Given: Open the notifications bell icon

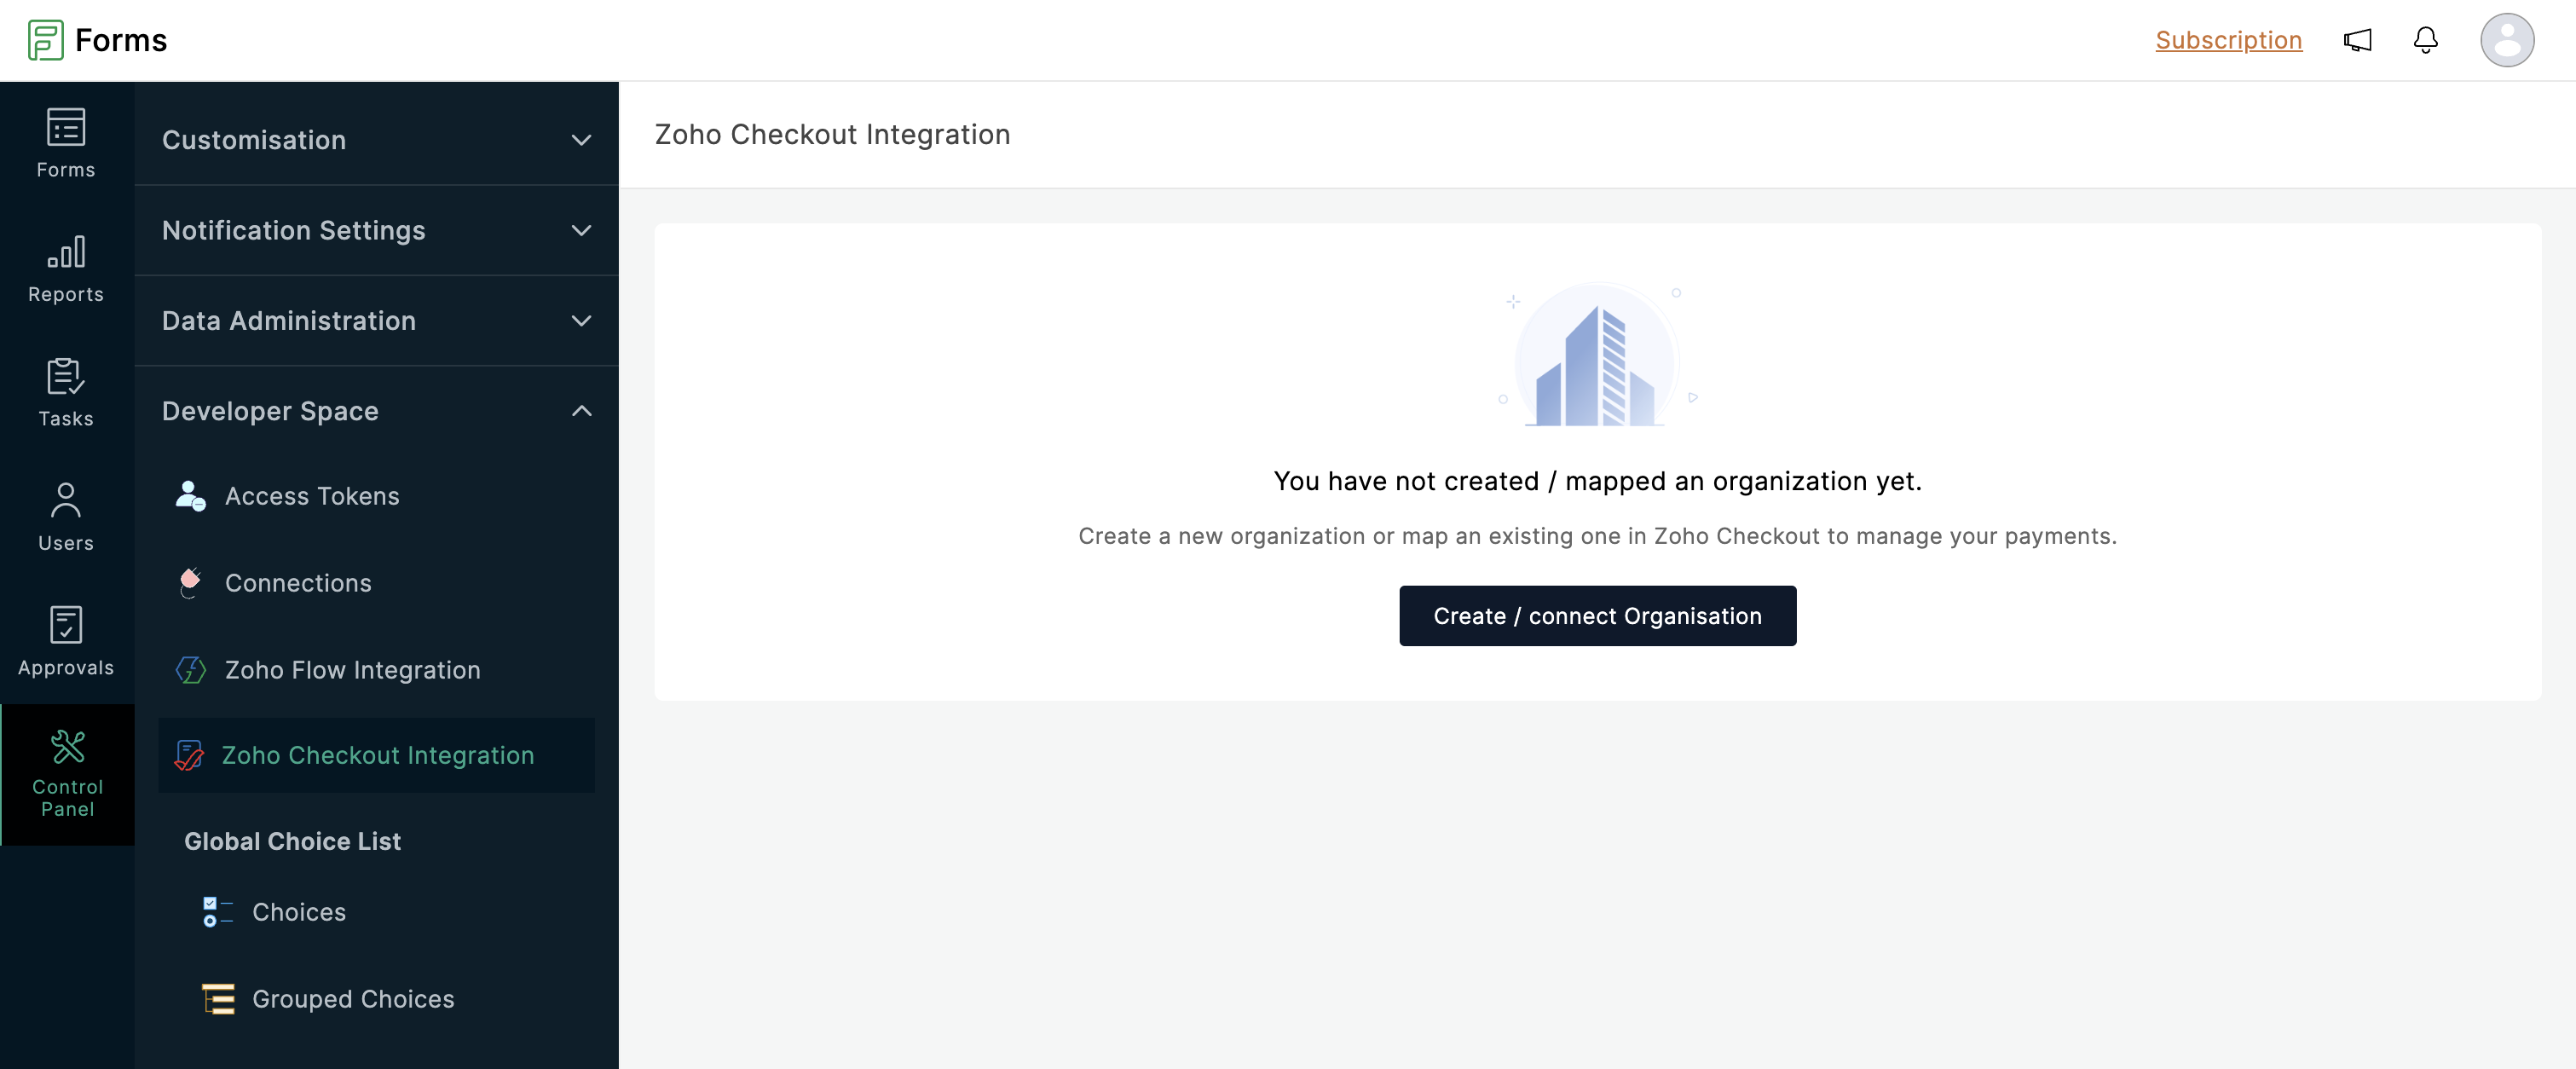Looking at the screenshot, I should 2425,40.
